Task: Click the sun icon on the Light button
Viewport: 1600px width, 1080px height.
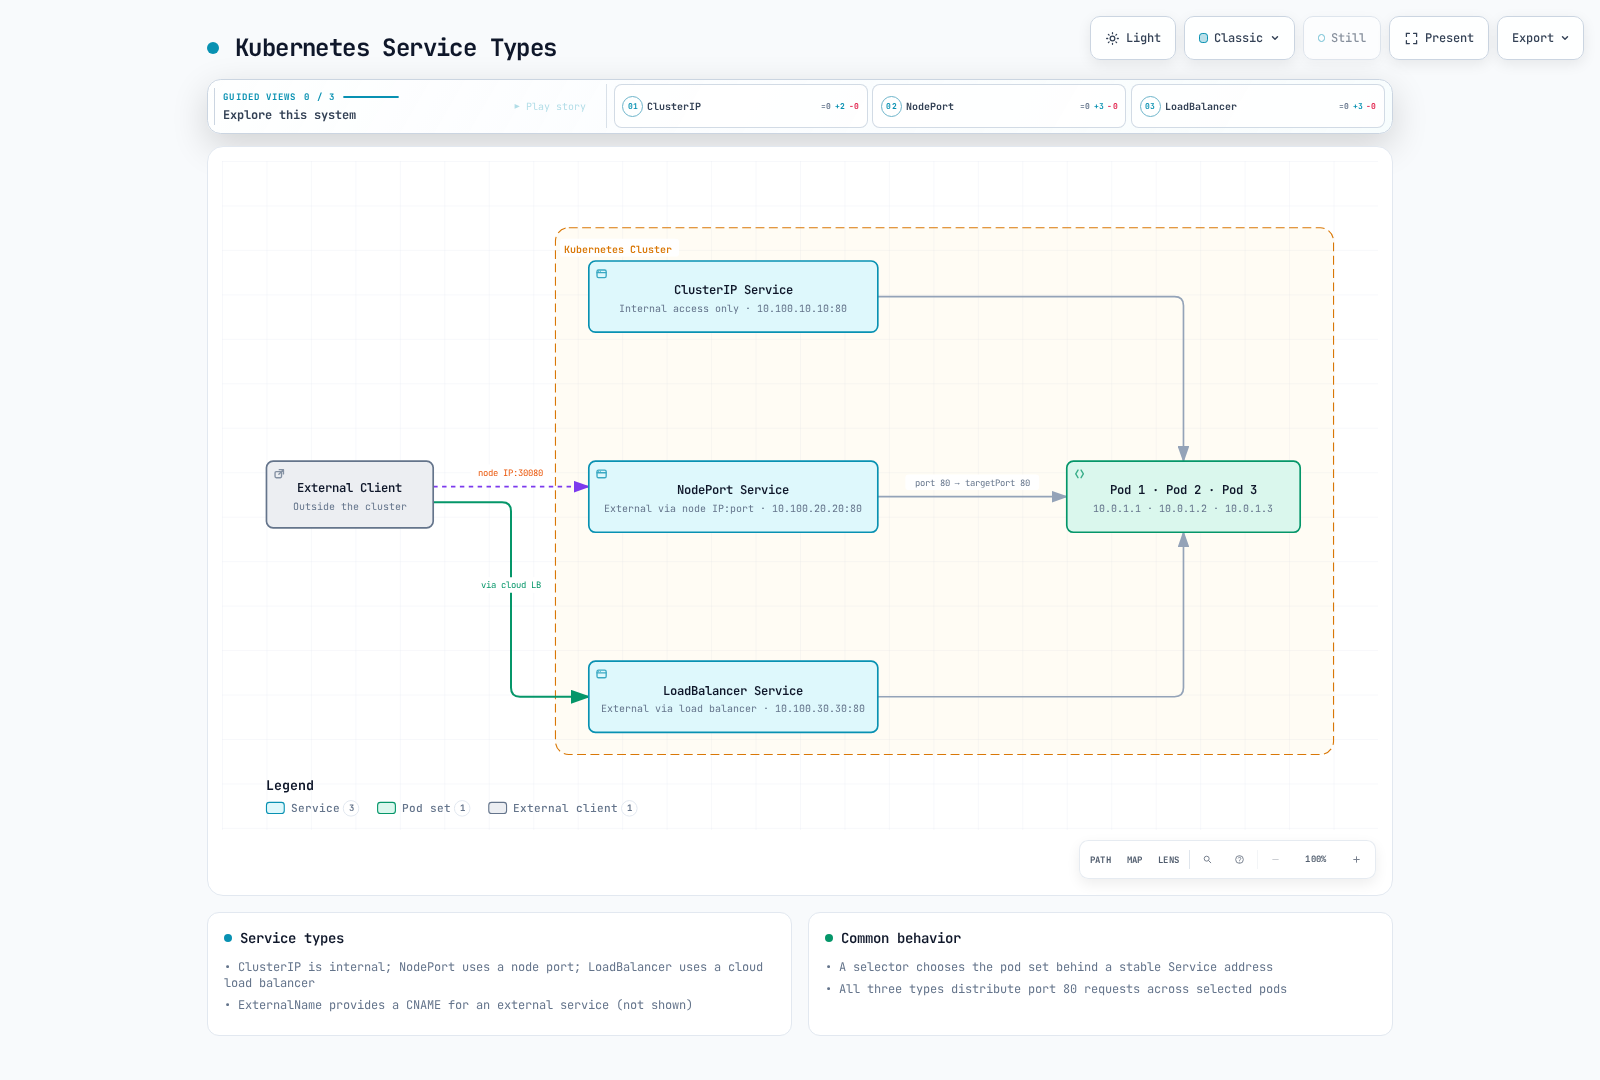Action: 1112,38
